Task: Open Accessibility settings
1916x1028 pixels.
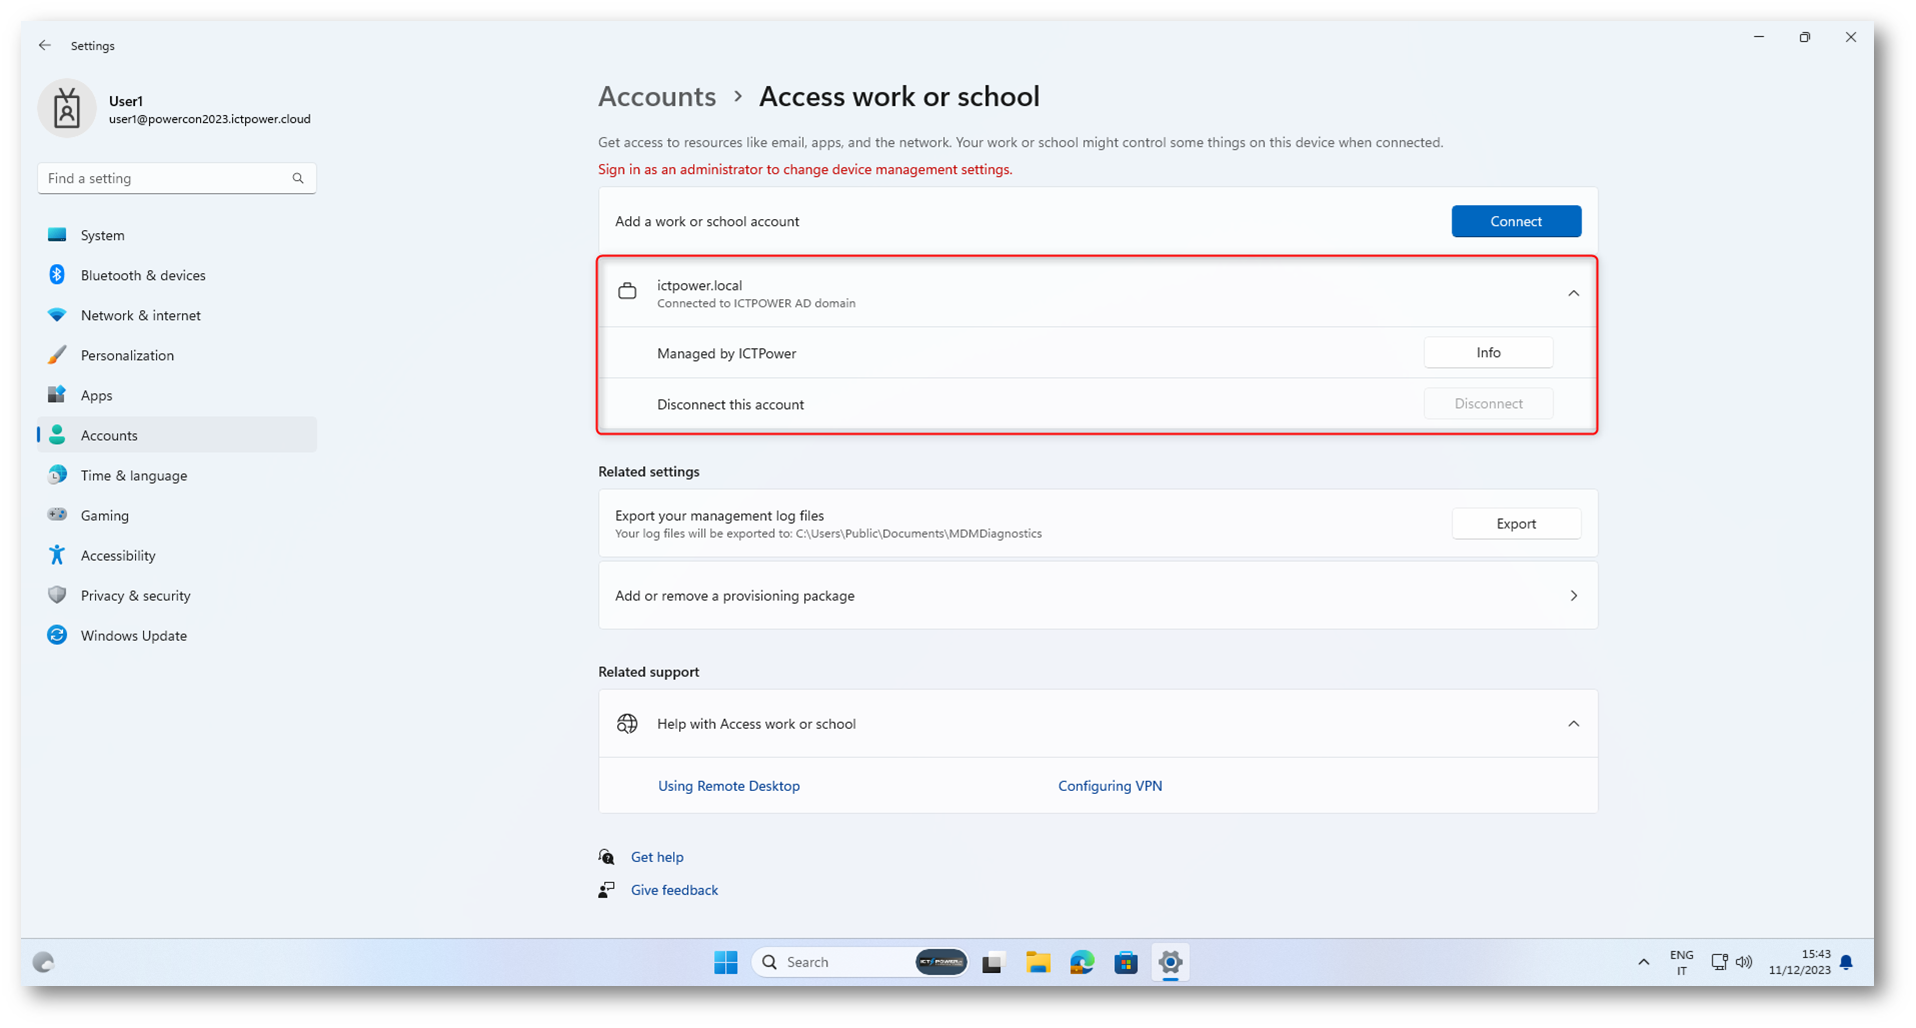Action: coord(177,555)
